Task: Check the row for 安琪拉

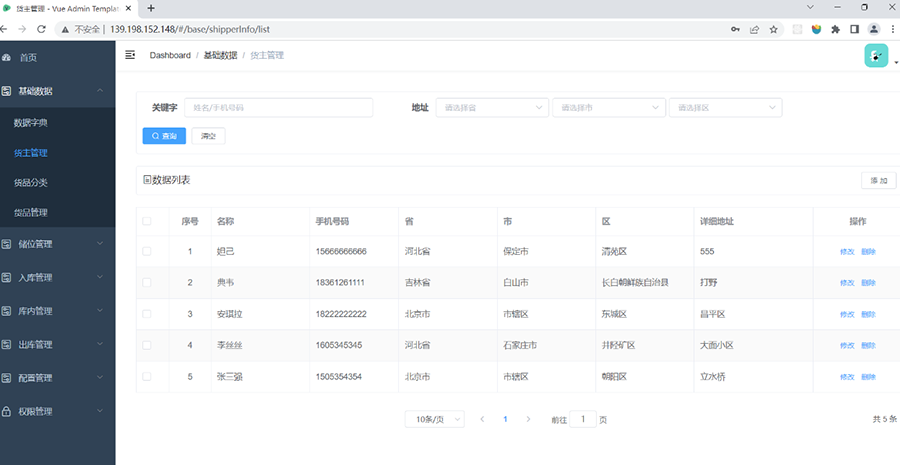Action: (146, 314)
